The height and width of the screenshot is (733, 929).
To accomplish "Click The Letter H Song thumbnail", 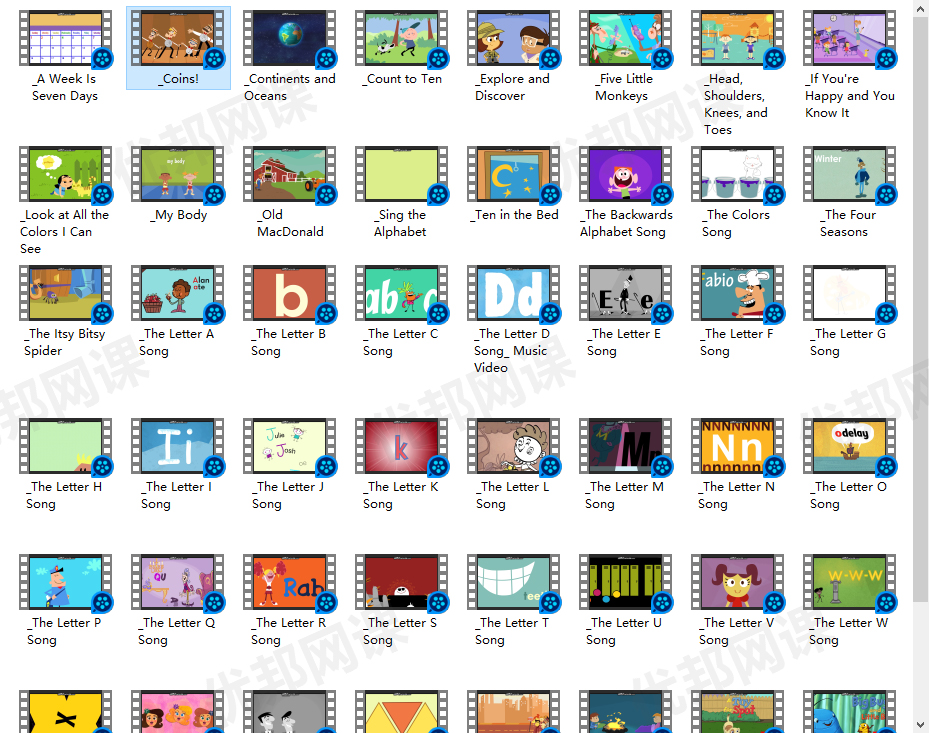I will tap(66, 446).
